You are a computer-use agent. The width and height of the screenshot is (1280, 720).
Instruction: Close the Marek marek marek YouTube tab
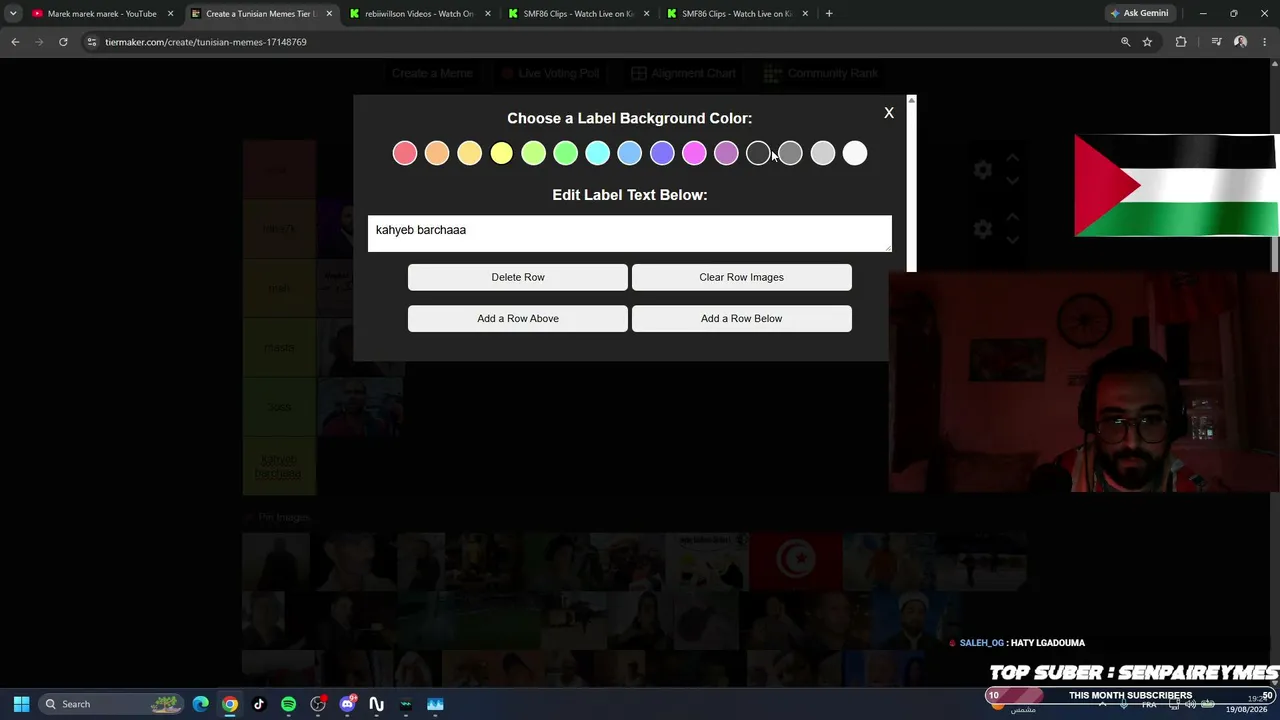(x=170, y=14)
